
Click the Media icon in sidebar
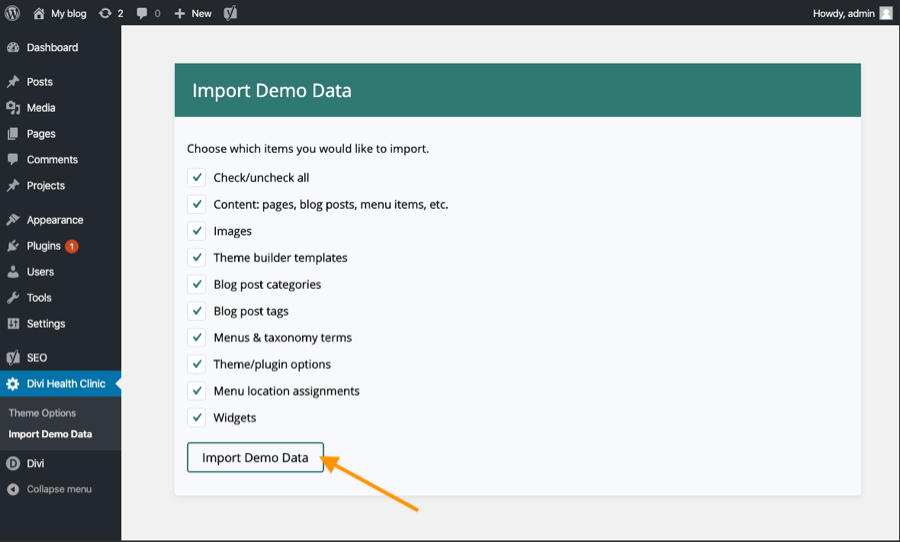(13, 108)
